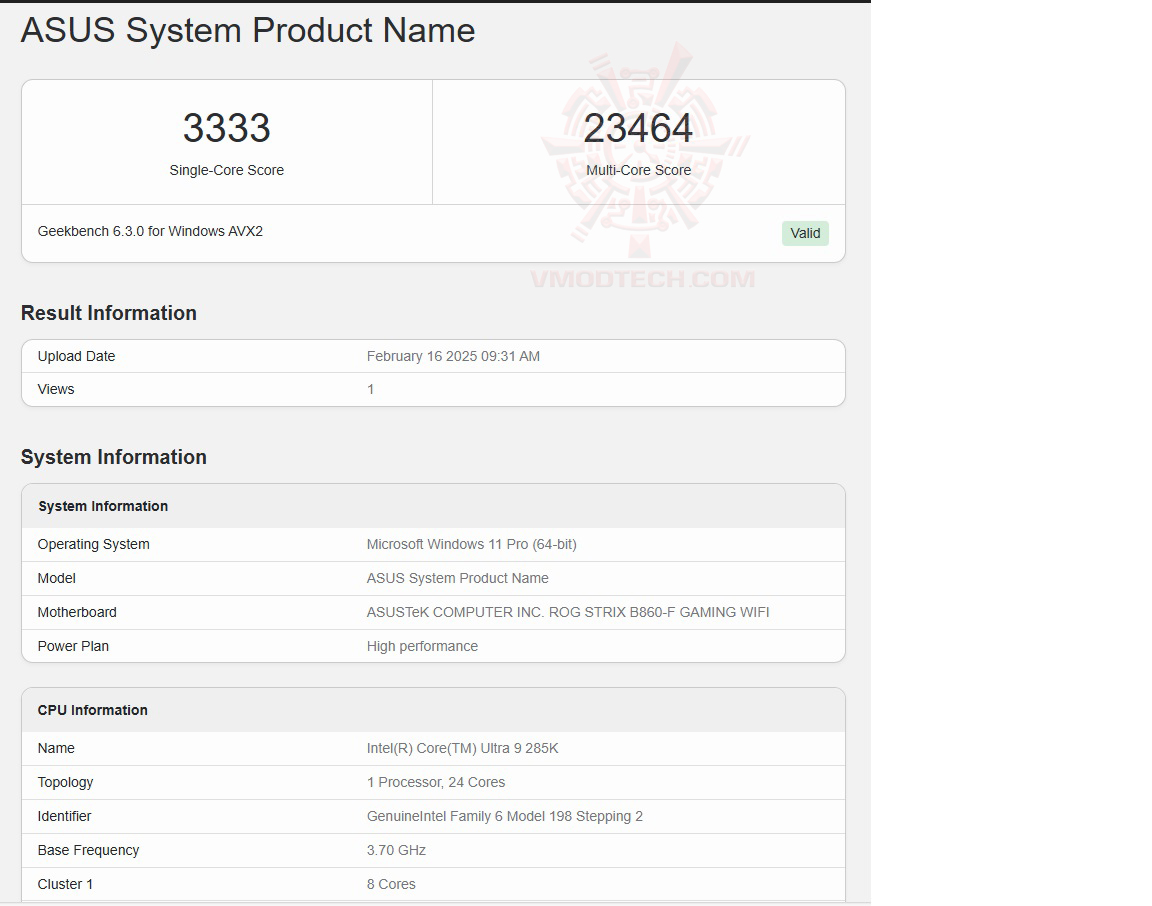The width and height of the screenshot is (1152, 906).
Task: Click the Power Plan High performance value
Action: tap(422, 646)
